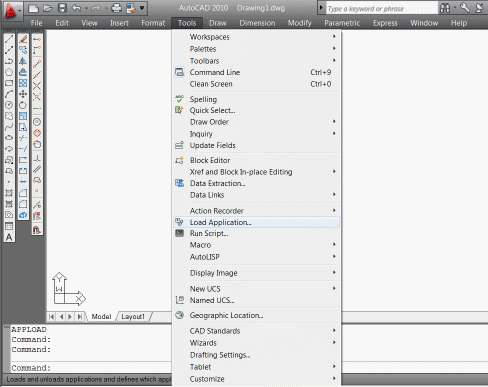Switch to the Model tab
The height and width of the screenshot is (387, 488).
pos(101,316)
